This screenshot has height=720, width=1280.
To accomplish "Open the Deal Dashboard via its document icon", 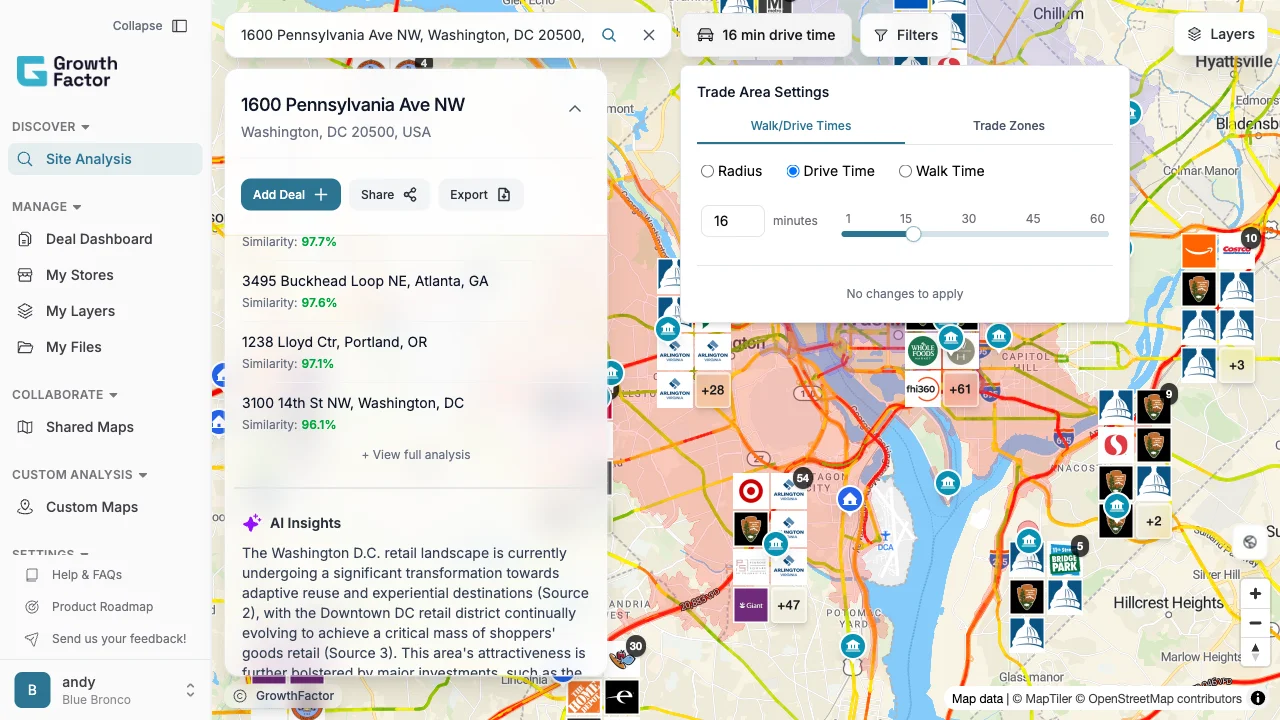I will click(22, 239).
